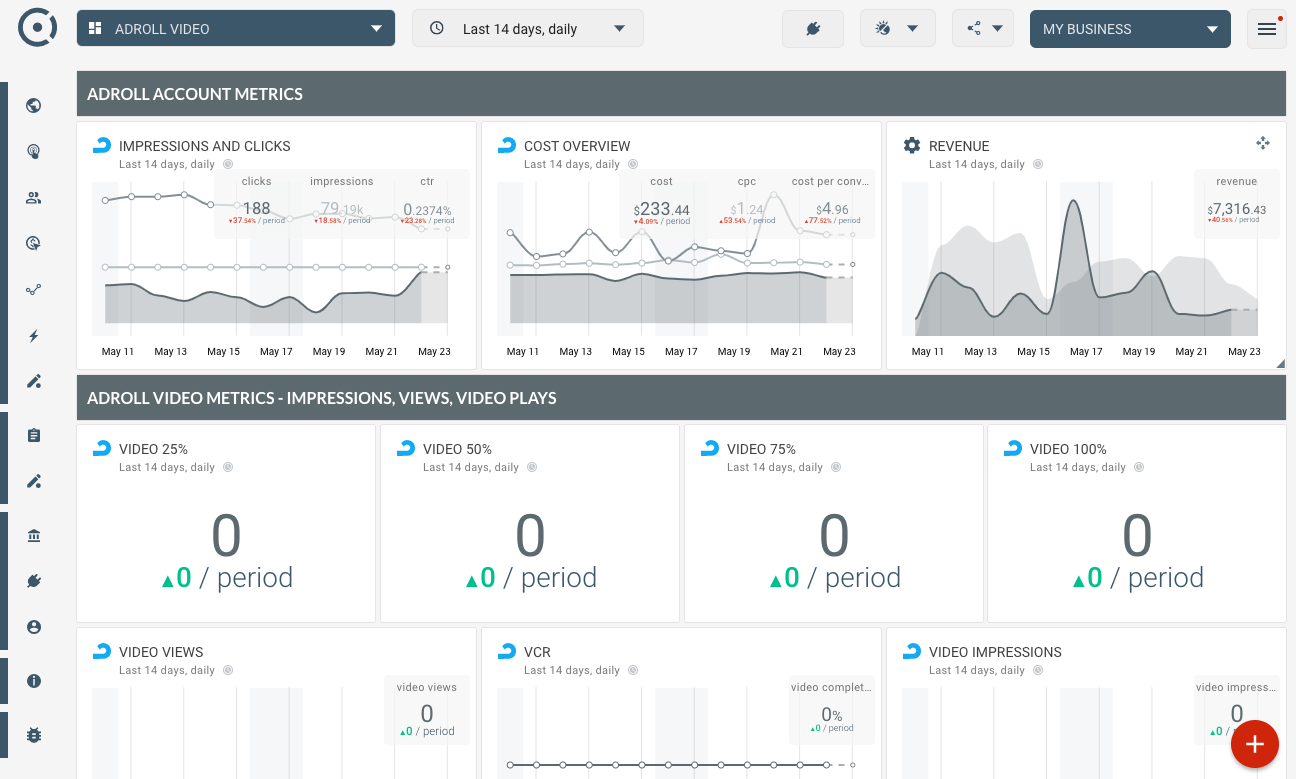Open the info circle icon in the sidebar
The image size is (1296, 779).
(34, 681)
